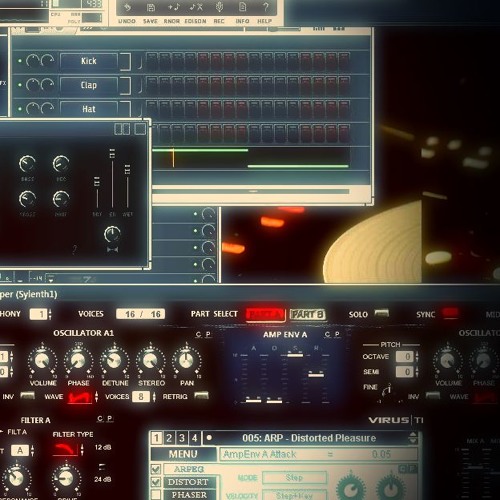This screenshot has width=500, height=500.
Task: Open the MENU button in the preset display
Action: tap(183, 454)
